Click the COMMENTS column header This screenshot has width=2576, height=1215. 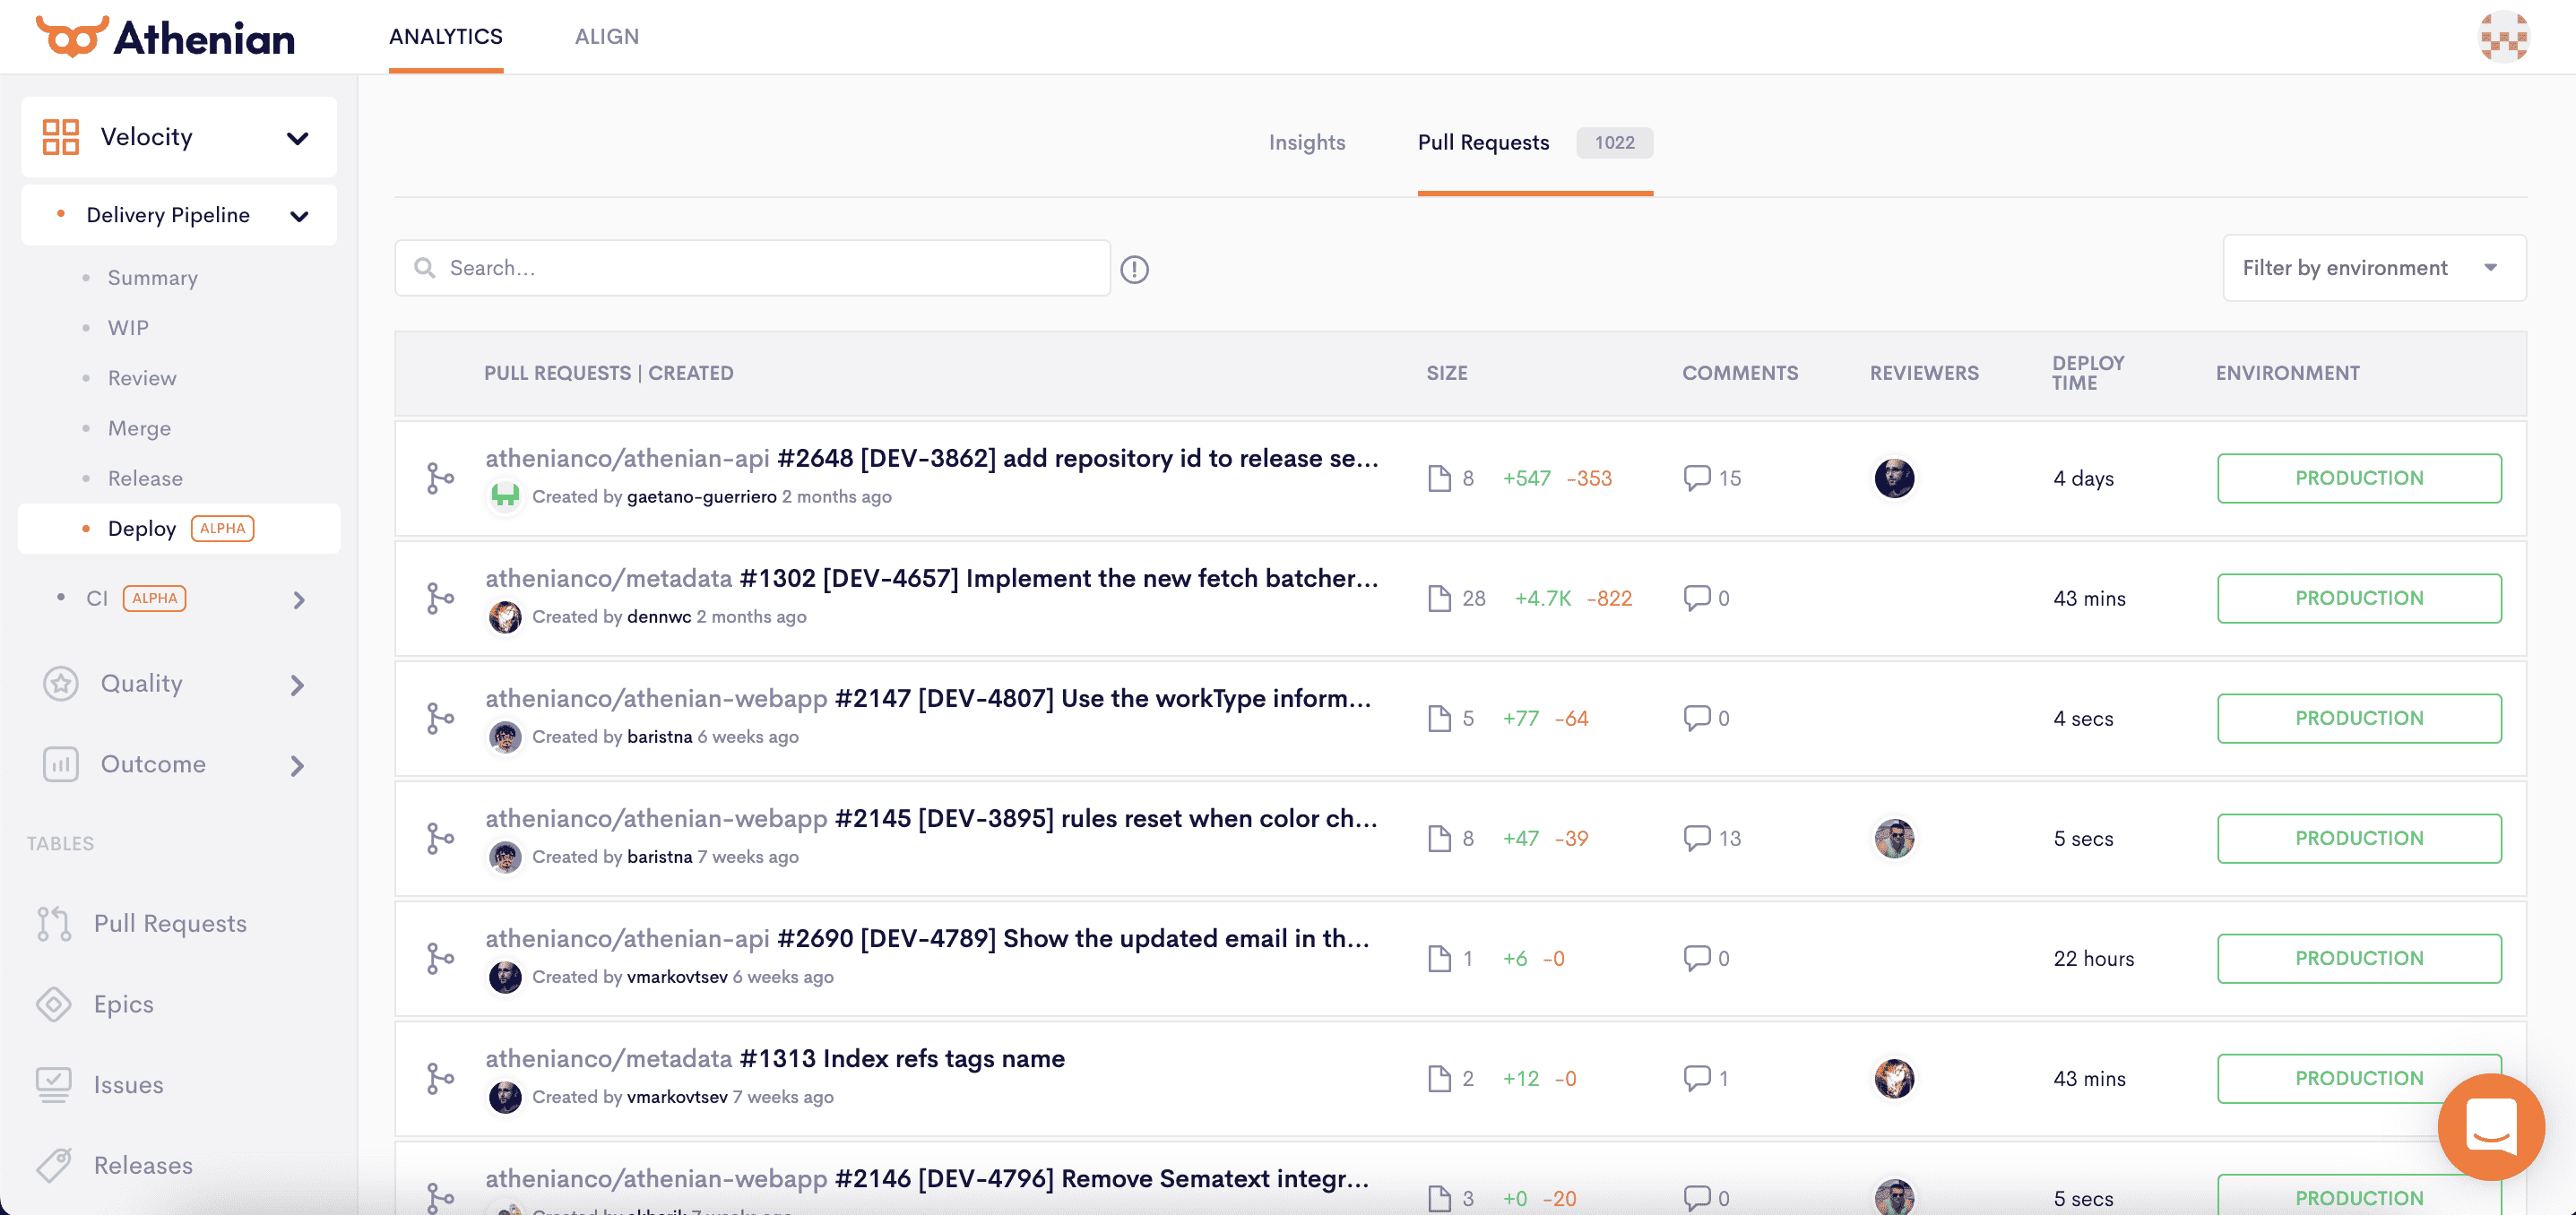tap(1739, 373)
